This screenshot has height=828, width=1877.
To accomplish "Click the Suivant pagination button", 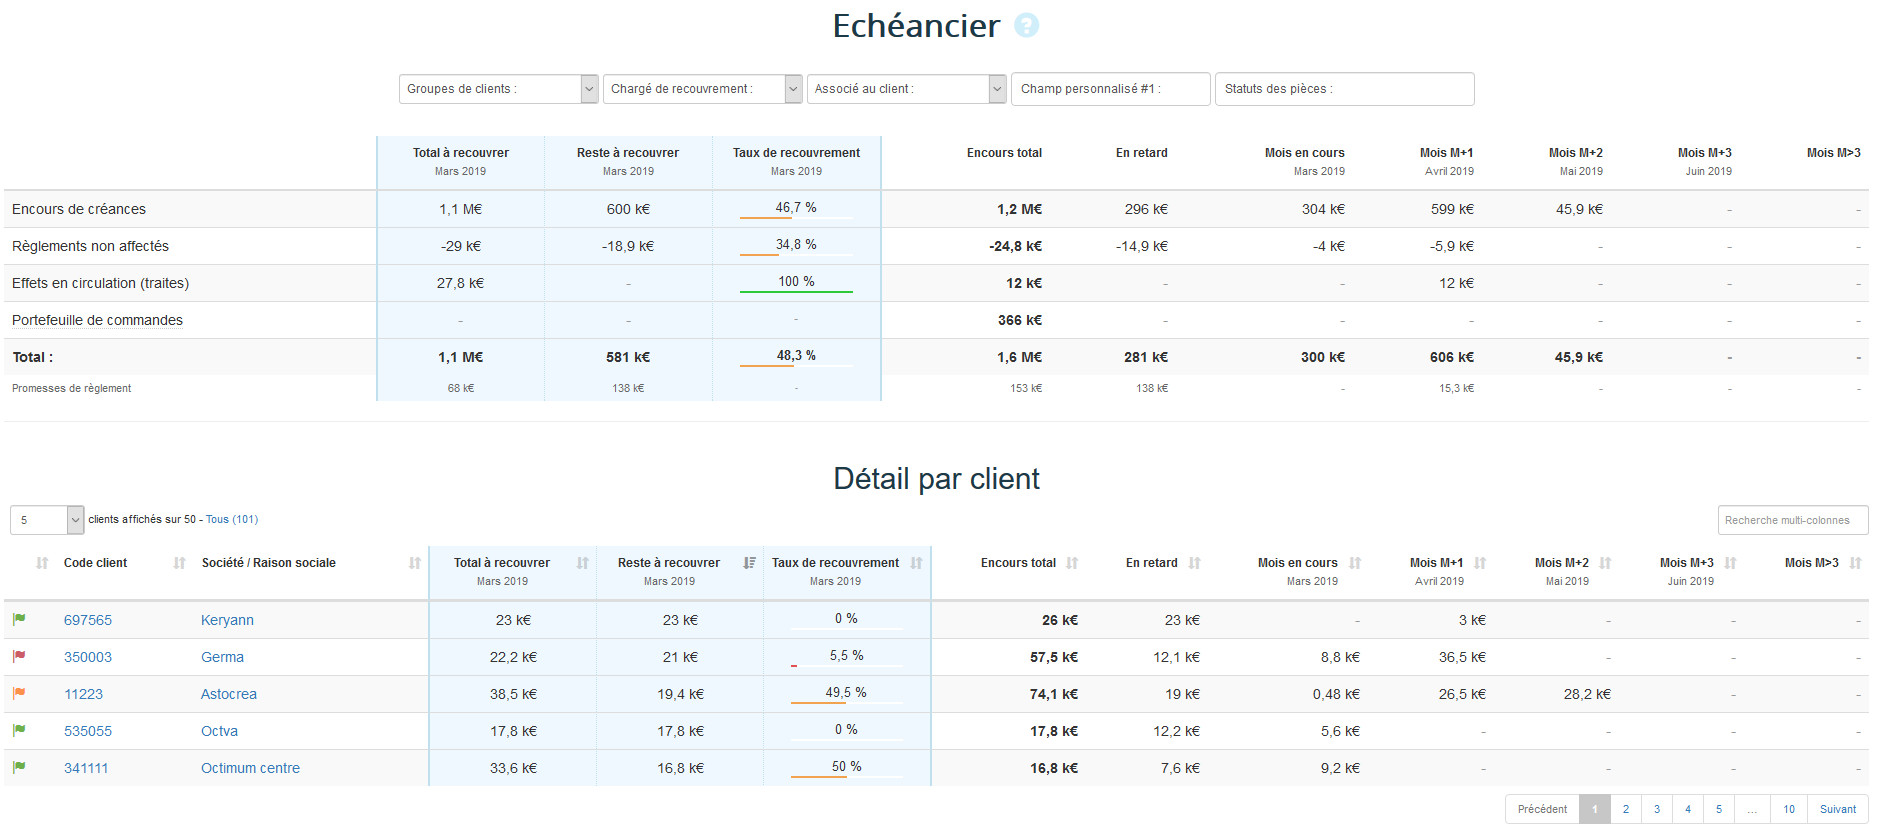I will (x=1837, y=809).
